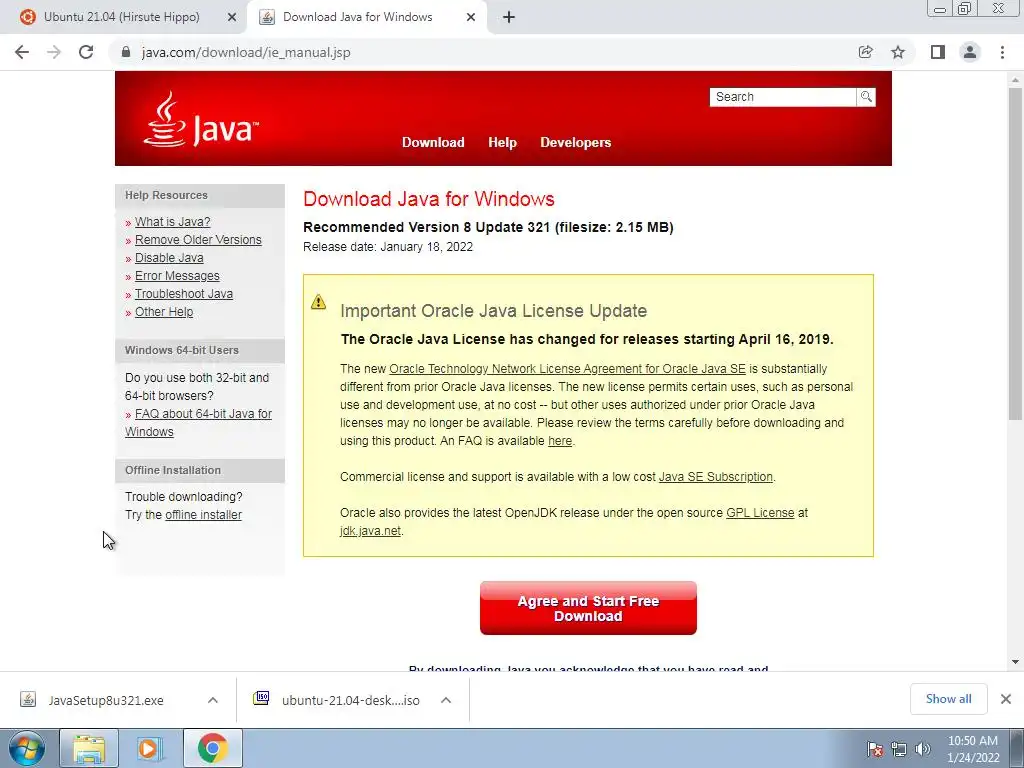Share this page using share icon

click(x=865, y=52)
